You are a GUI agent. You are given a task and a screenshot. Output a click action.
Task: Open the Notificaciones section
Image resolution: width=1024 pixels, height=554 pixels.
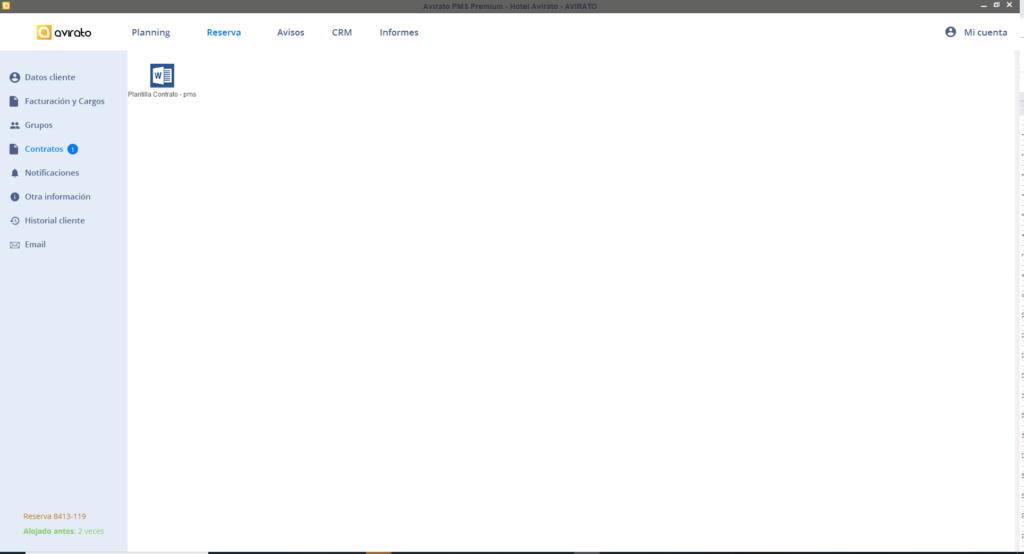pos(52,172)
